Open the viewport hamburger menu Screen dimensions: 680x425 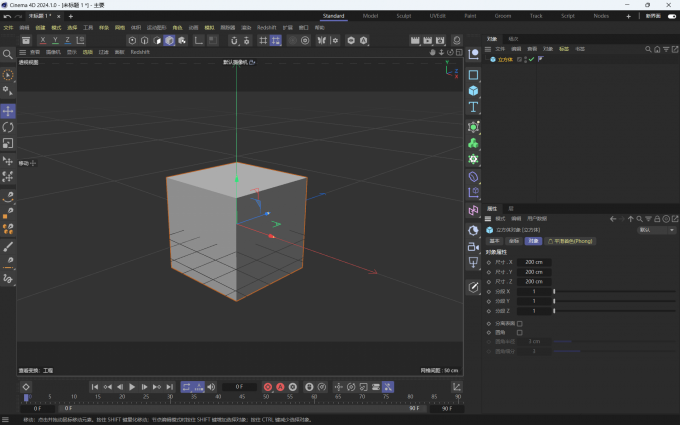click(23, 52)
